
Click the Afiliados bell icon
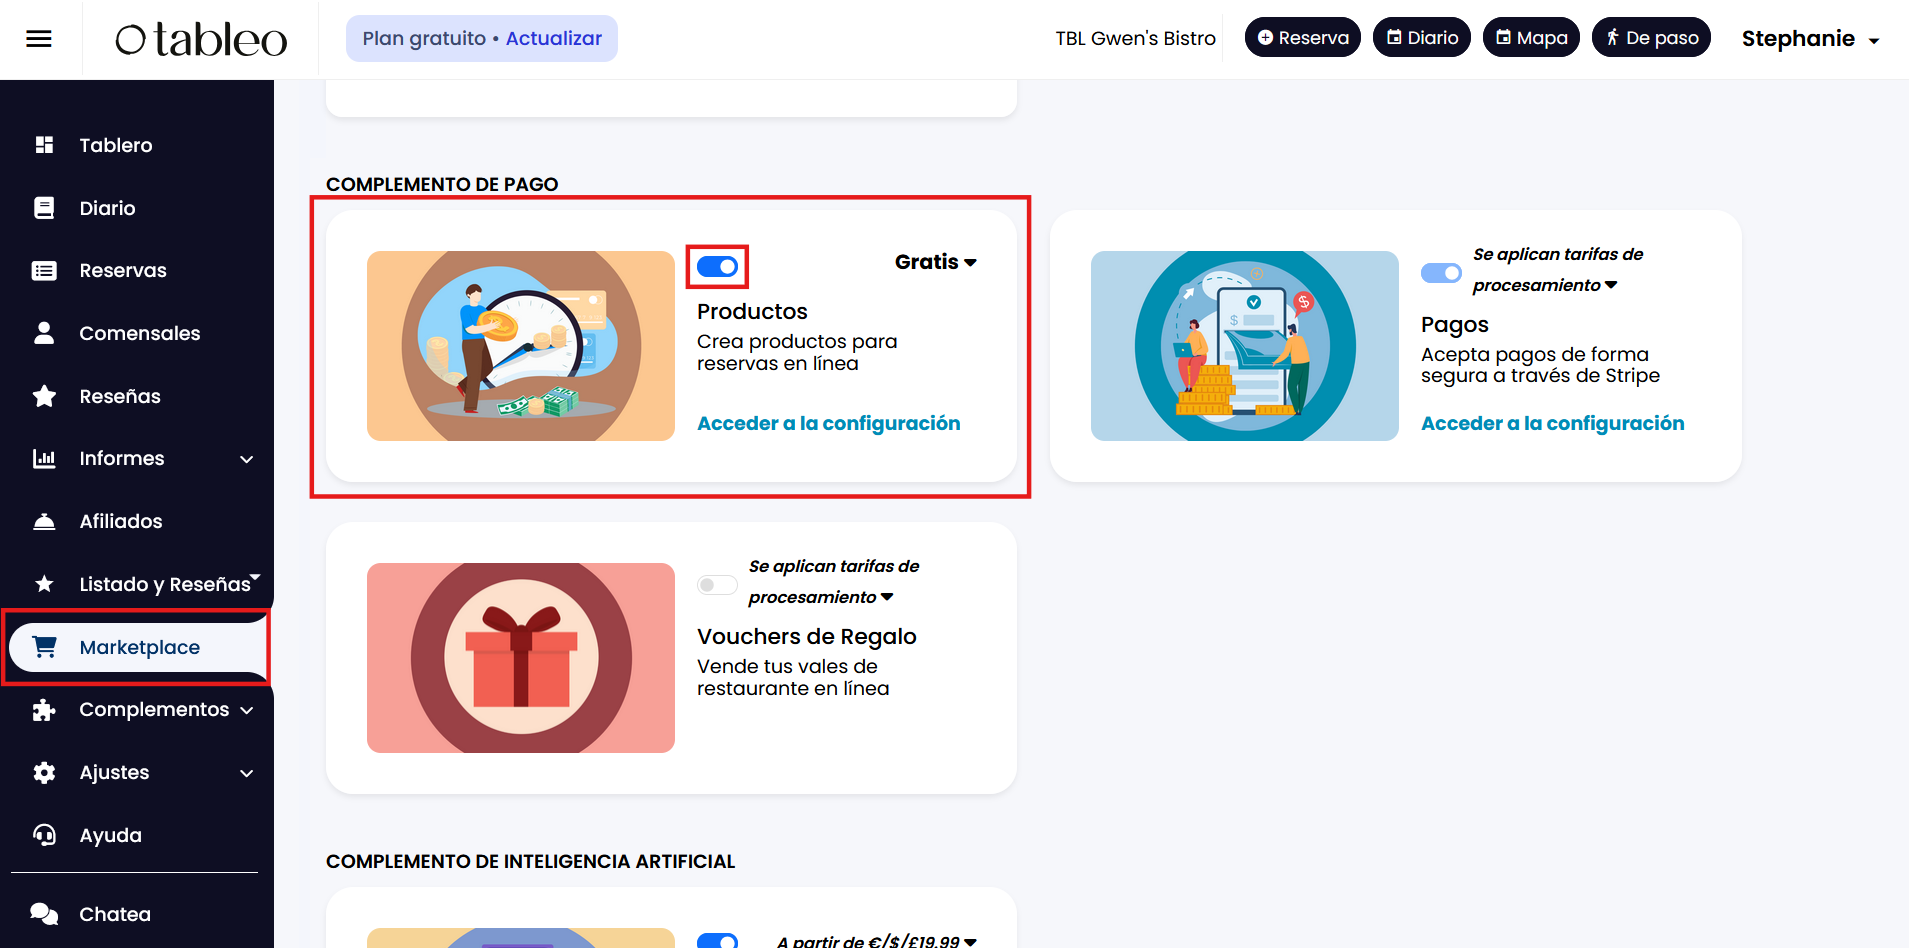[44, 521]
